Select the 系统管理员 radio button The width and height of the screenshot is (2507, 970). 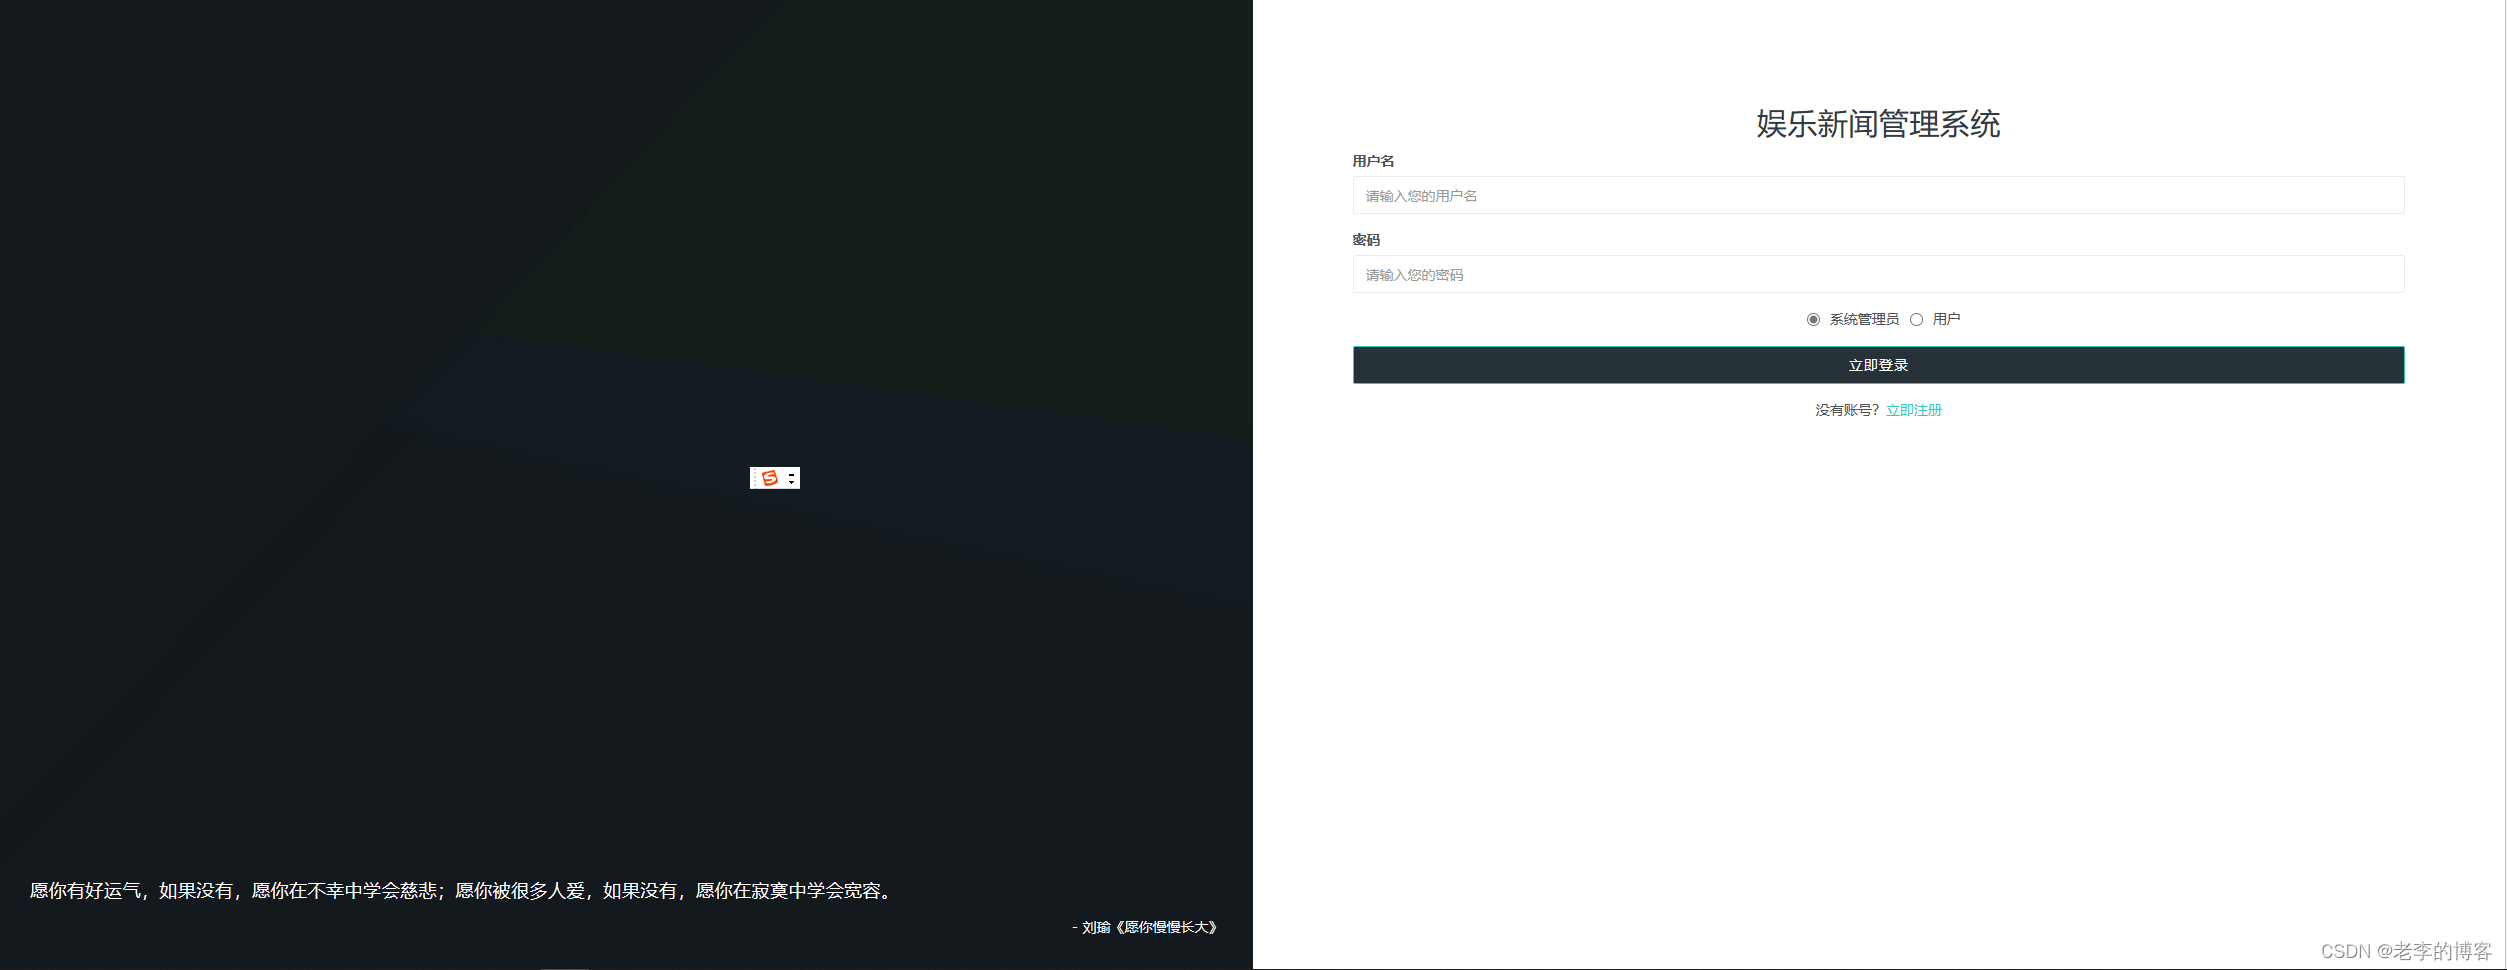coord(1813,319)
